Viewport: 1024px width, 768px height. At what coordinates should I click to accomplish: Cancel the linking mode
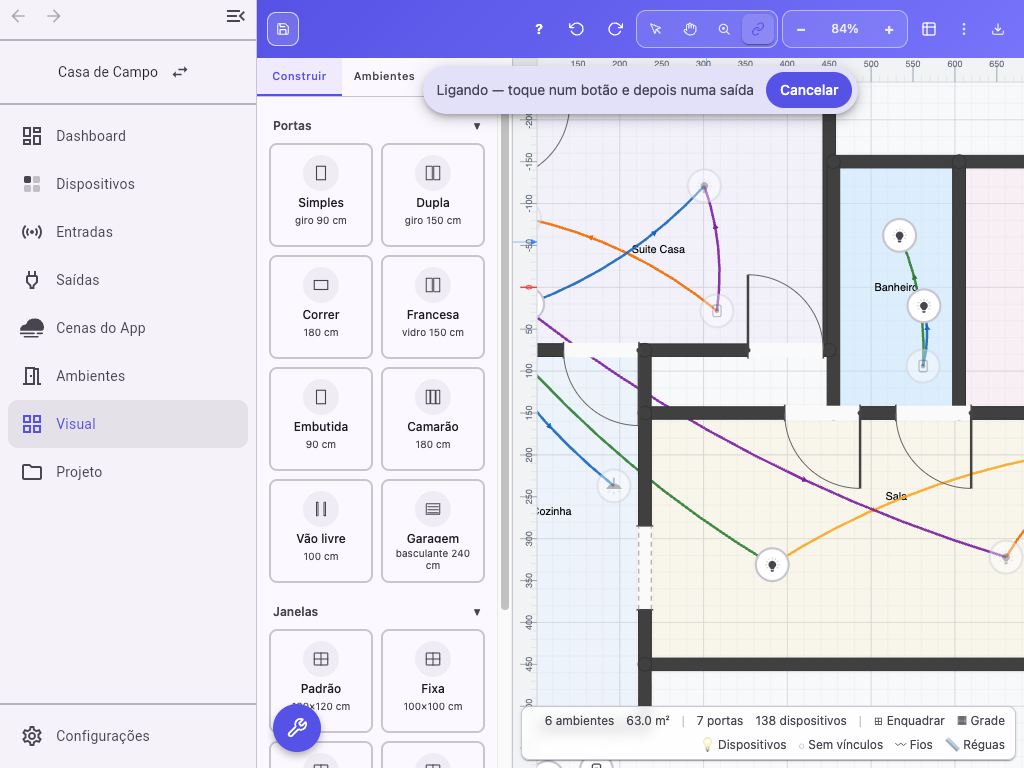coord(808,90)
